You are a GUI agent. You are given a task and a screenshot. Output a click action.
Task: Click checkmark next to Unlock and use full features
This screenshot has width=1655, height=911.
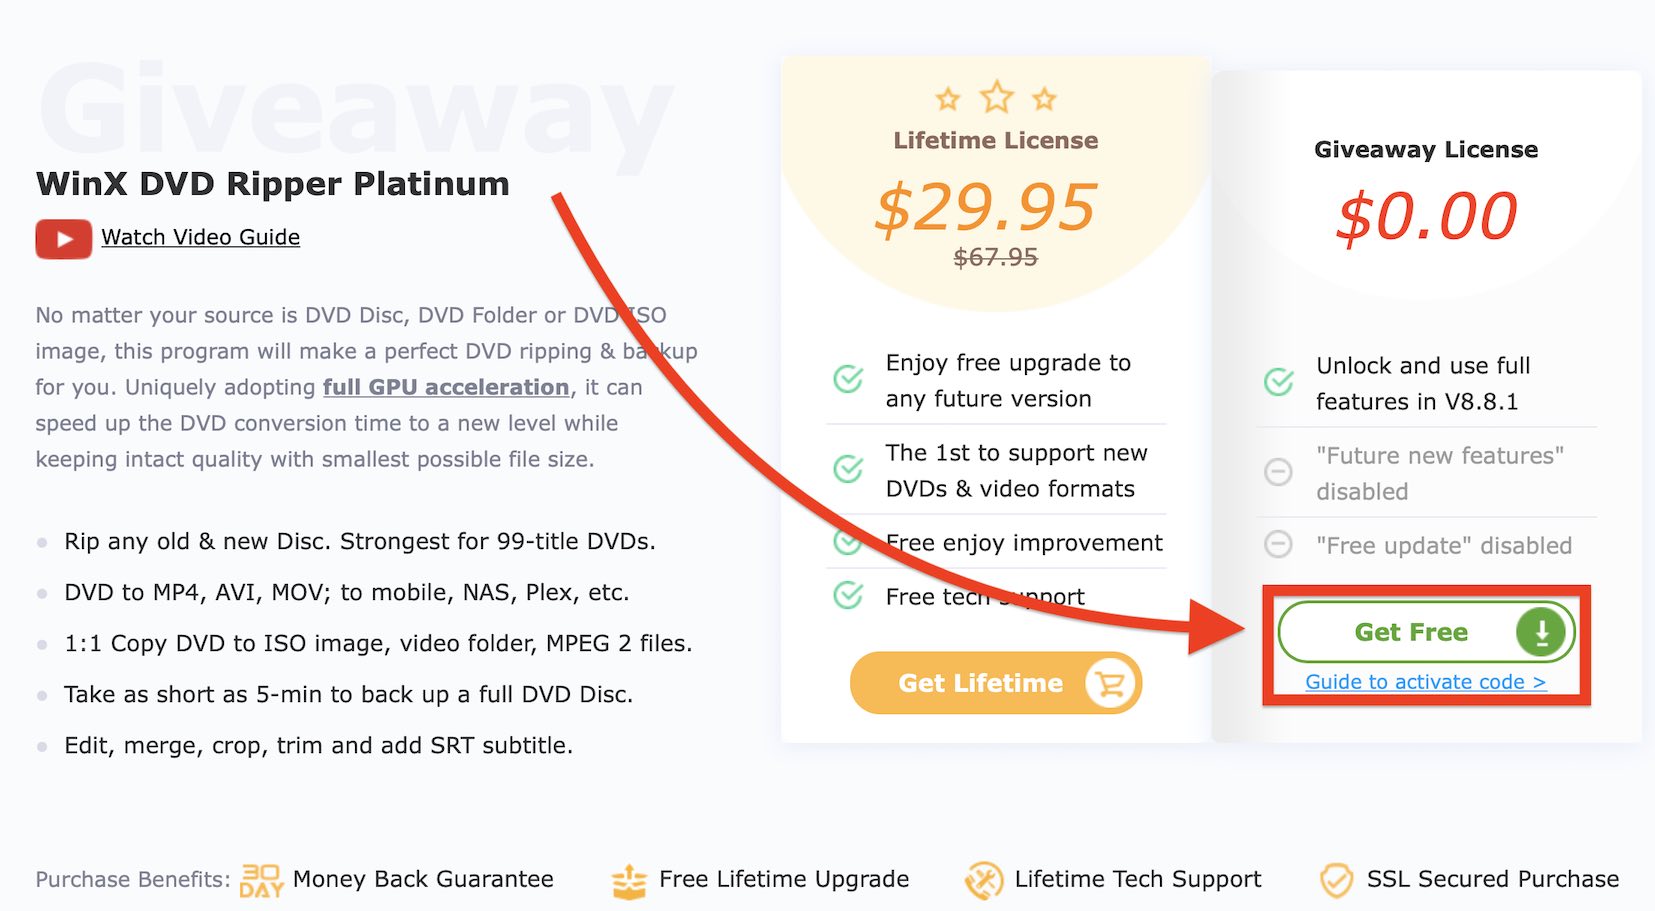(x=1278, y=382)
